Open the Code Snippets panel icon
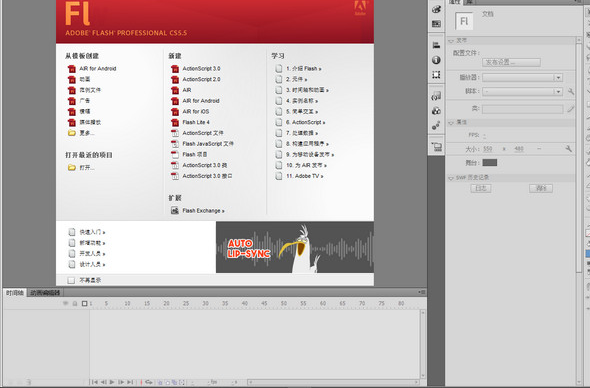 (x=436, y=96)
